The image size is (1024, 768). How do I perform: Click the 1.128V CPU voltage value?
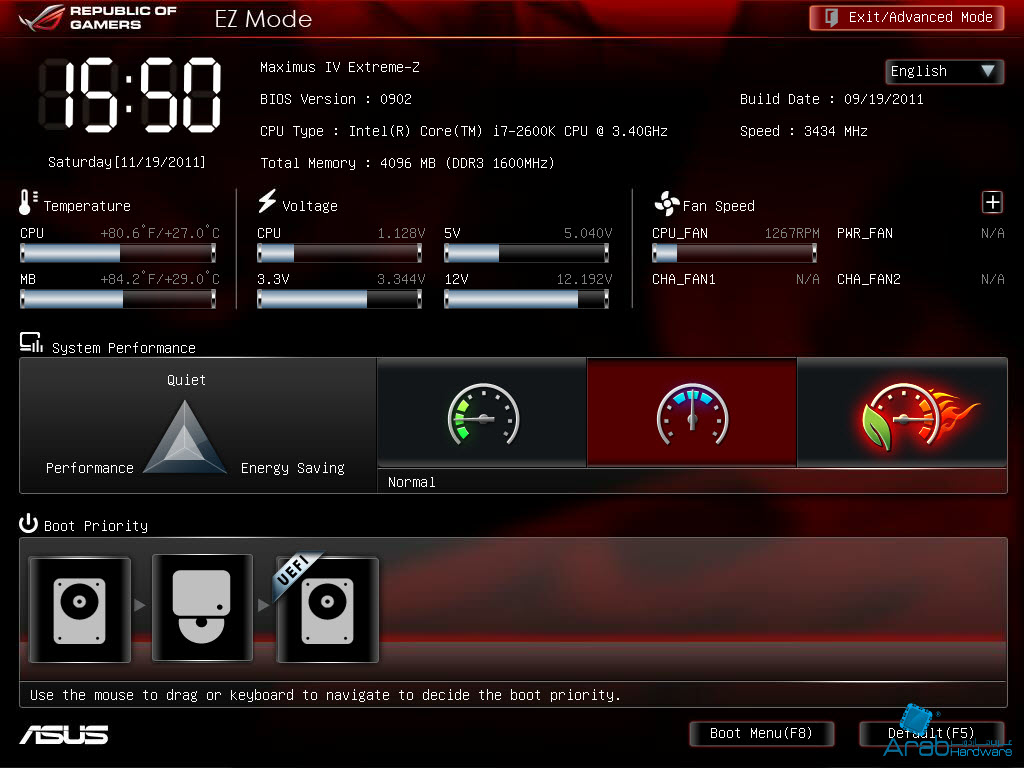tap(401, 233)
